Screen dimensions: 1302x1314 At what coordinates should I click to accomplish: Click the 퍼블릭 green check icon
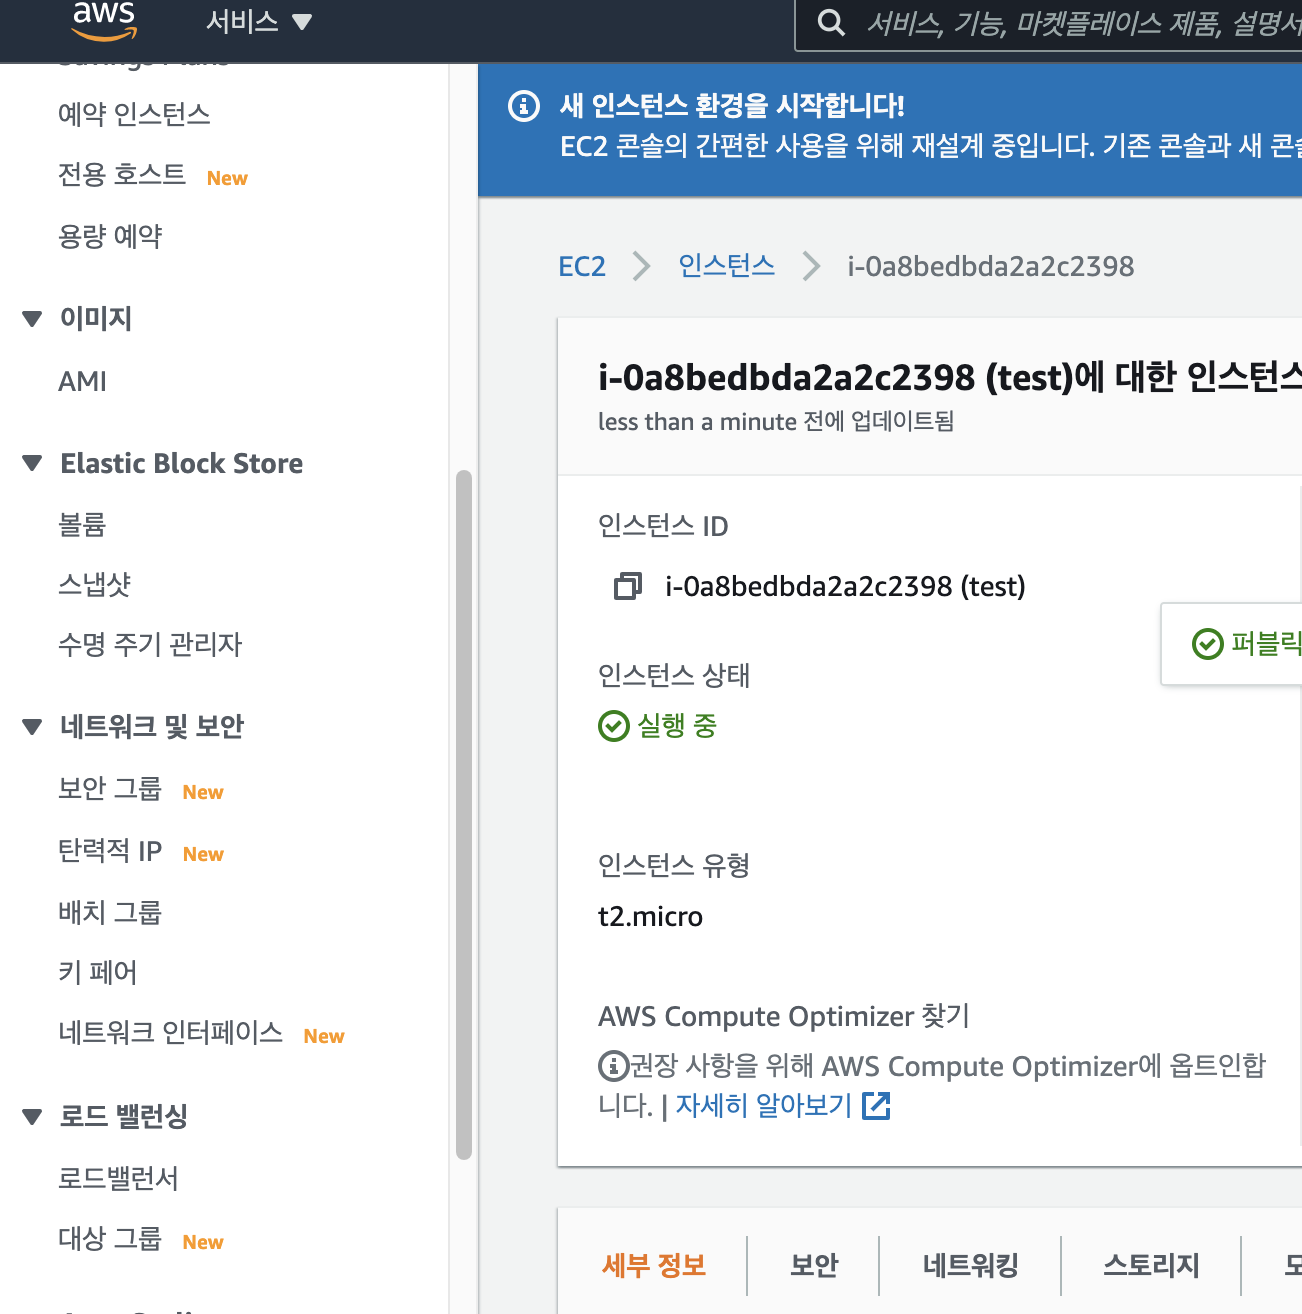[1208, 644]
